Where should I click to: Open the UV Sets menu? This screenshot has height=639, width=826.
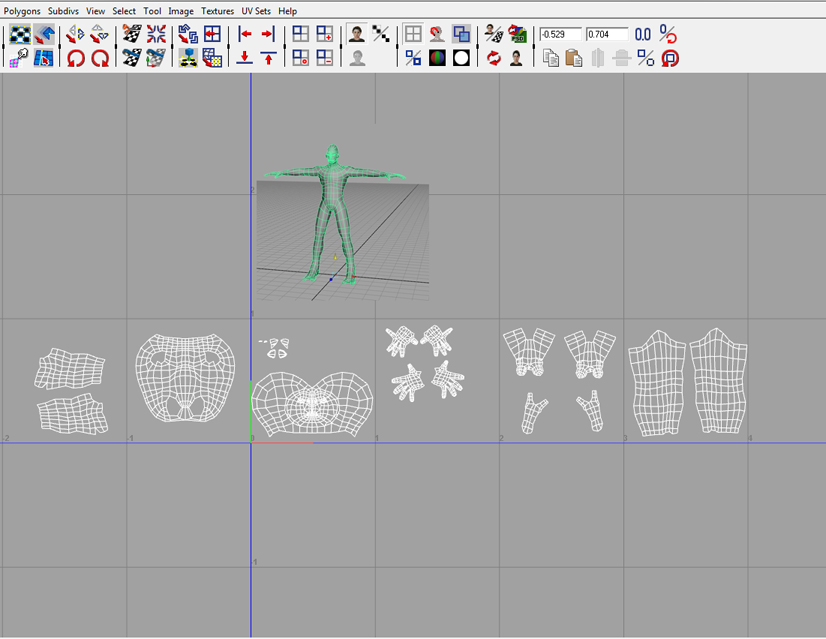click(x=253, y=10)
